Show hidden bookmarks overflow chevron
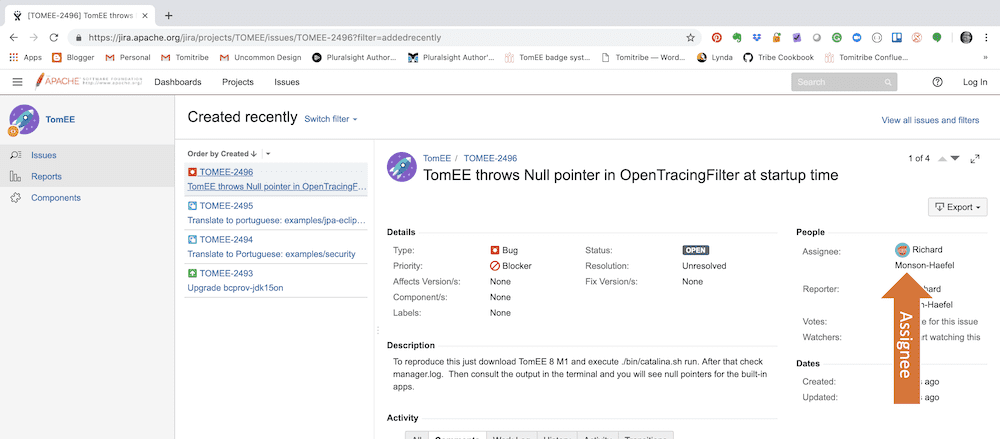Image resolution: width=1000 pixels, height=439 pixels. [x=986, y=57]
